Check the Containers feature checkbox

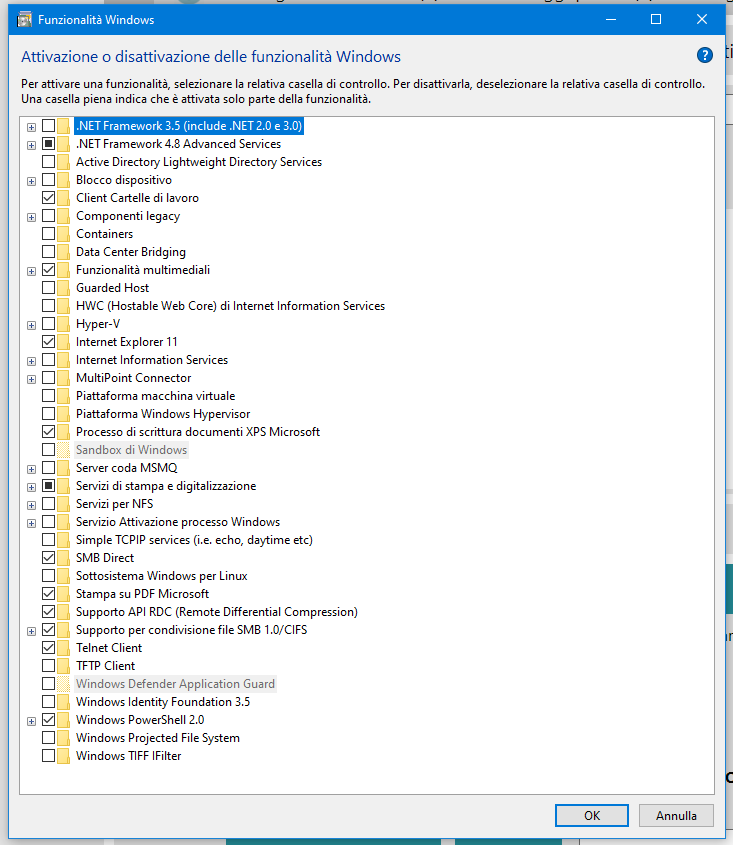49,234
